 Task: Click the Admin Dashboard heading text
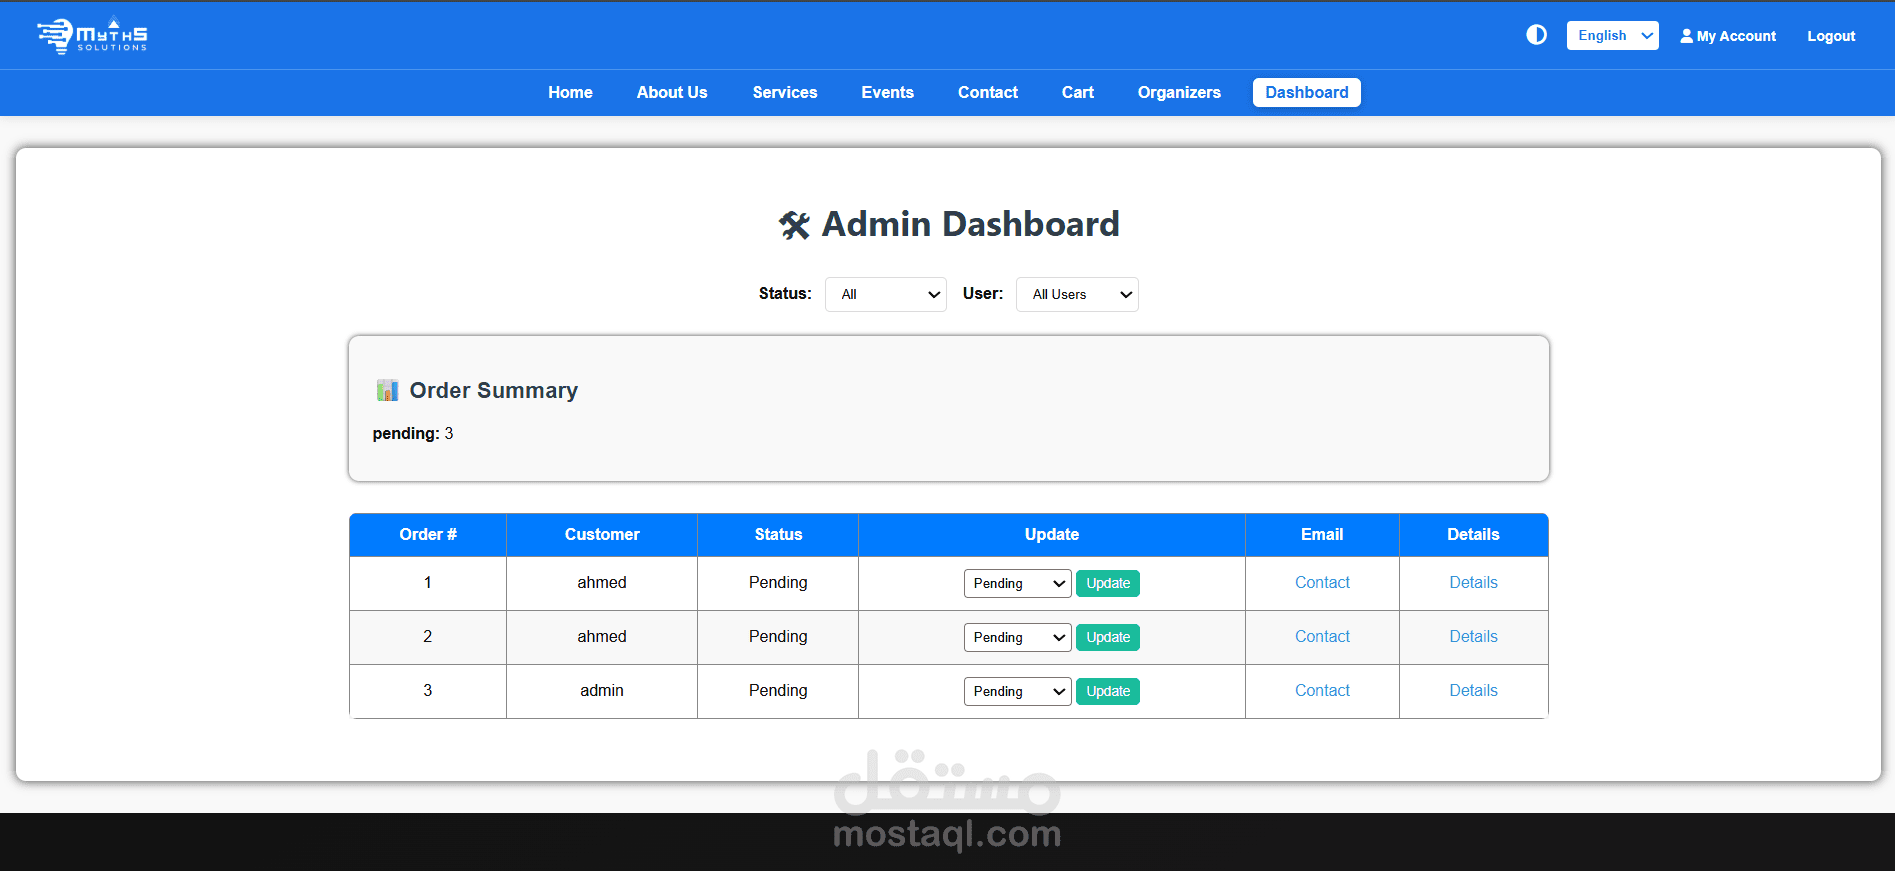pos(970,224)
